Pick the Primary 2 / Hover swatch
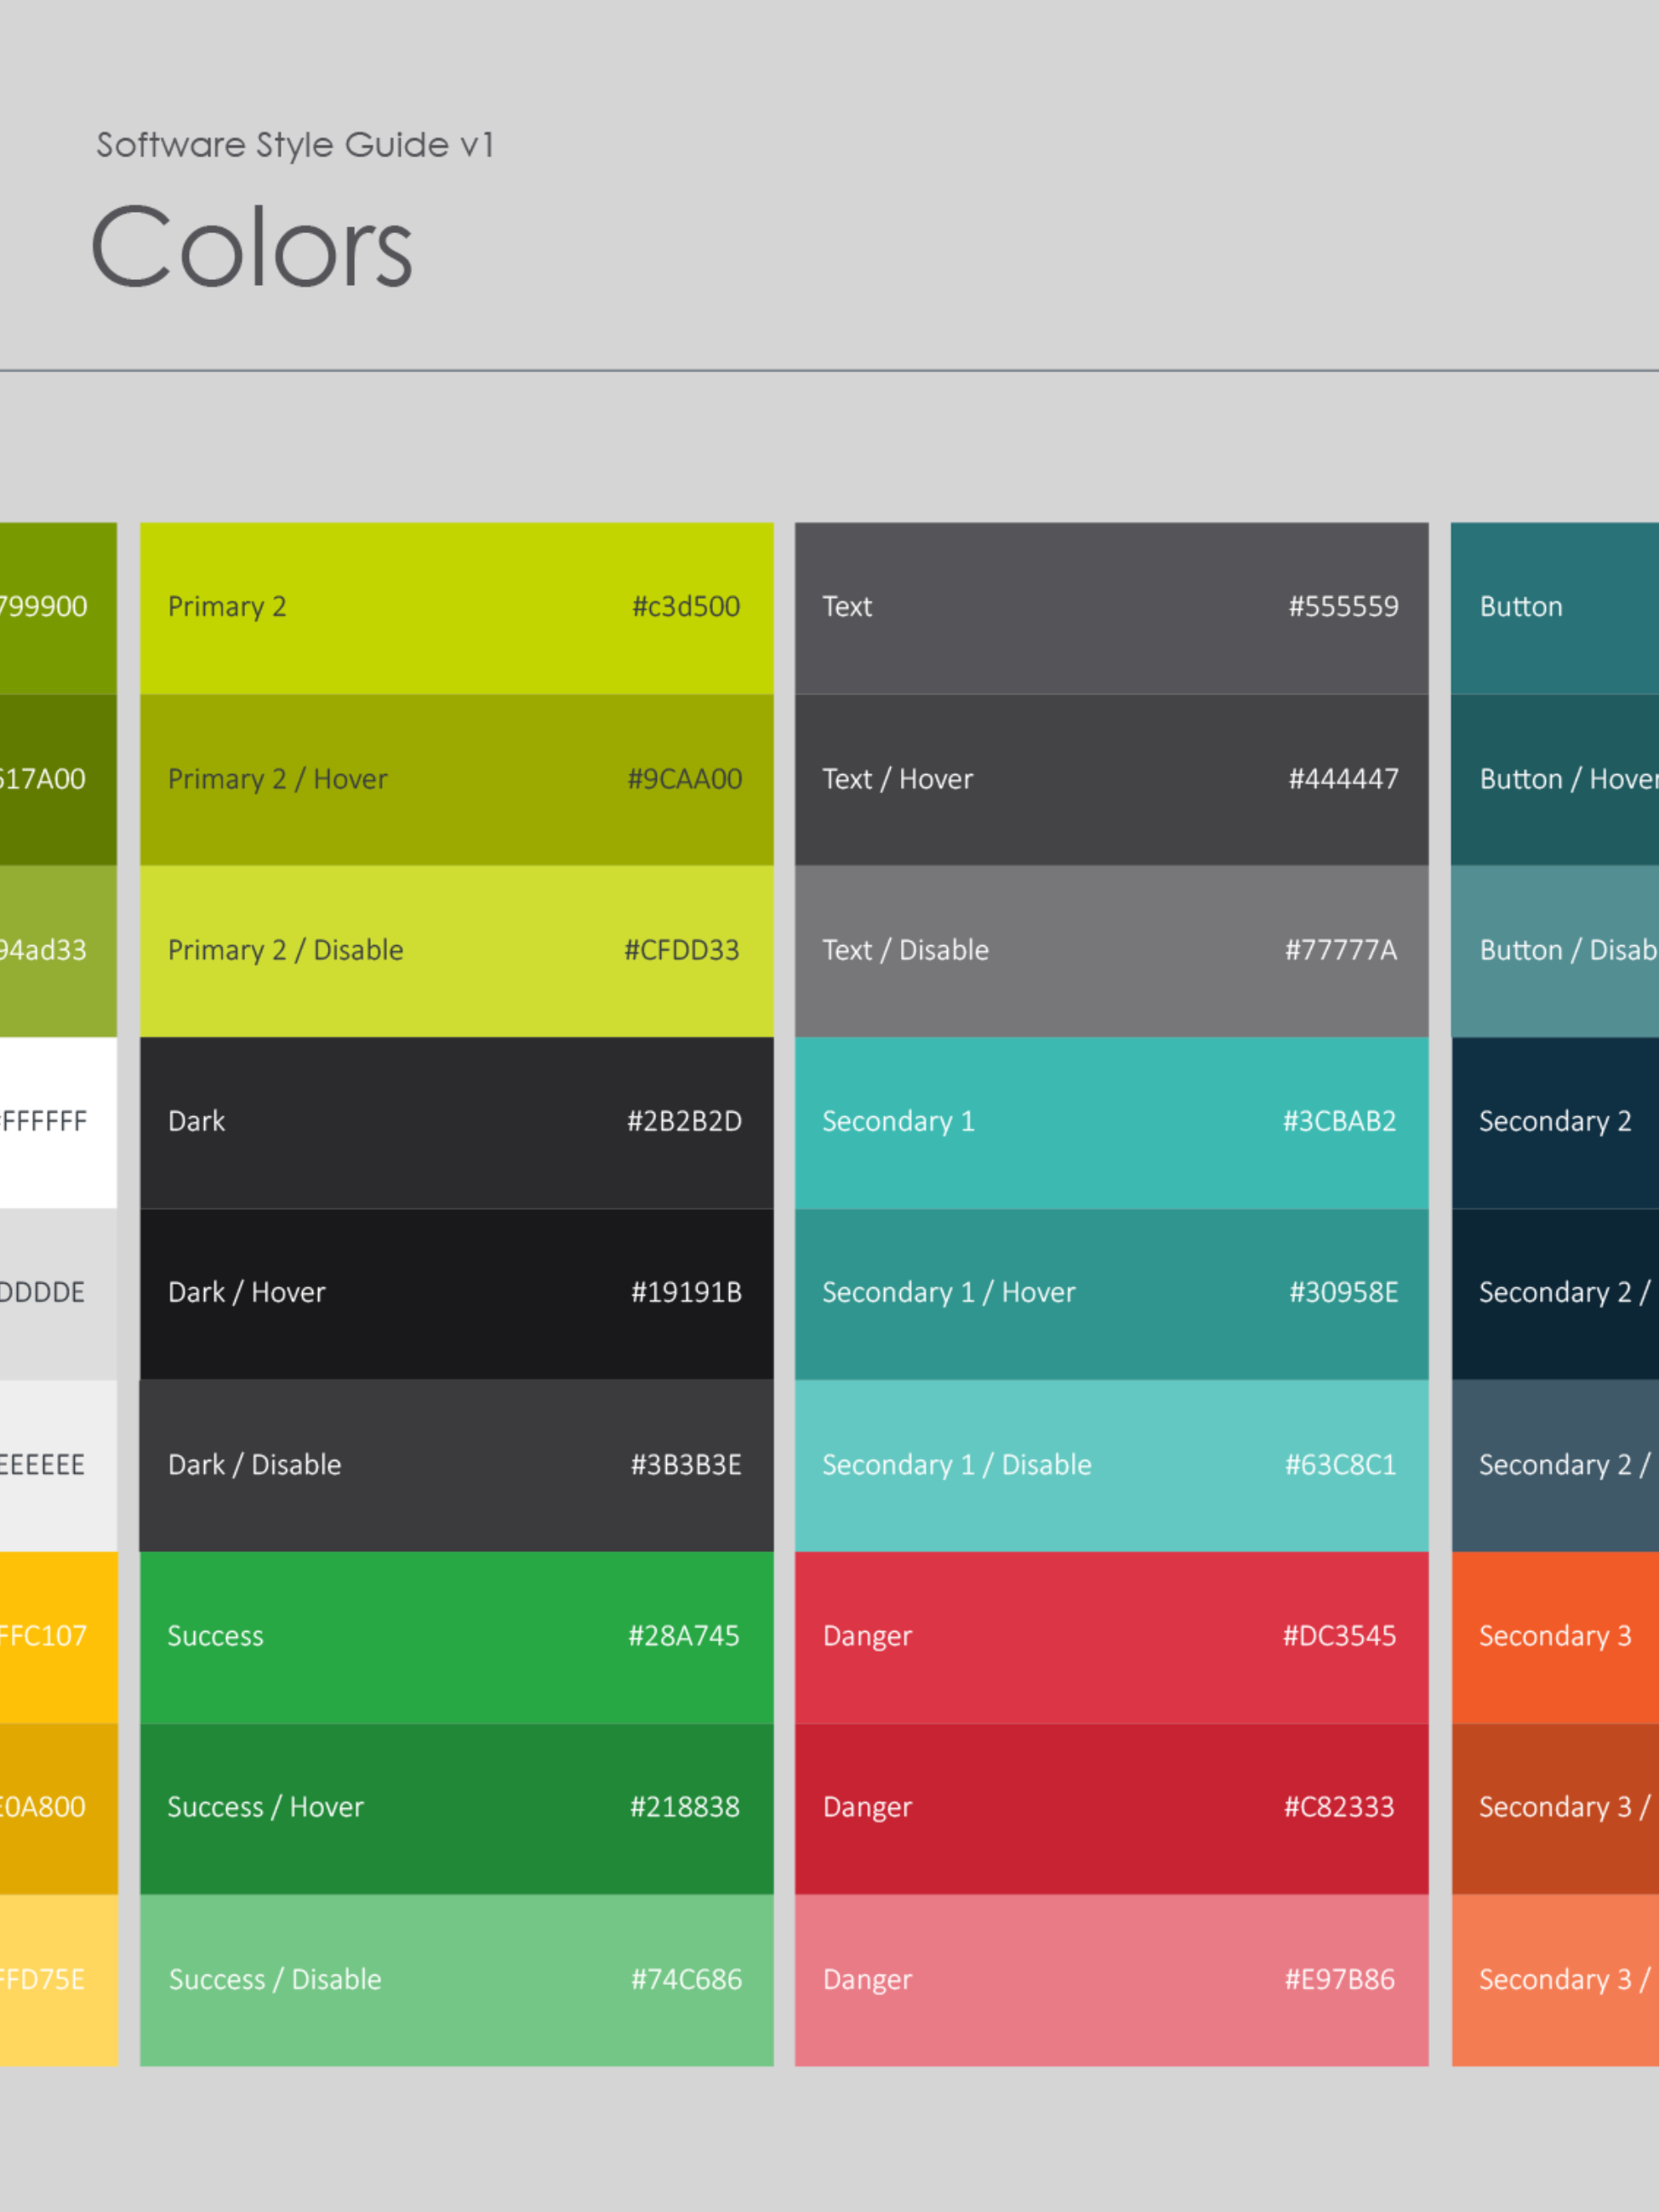 456,780
